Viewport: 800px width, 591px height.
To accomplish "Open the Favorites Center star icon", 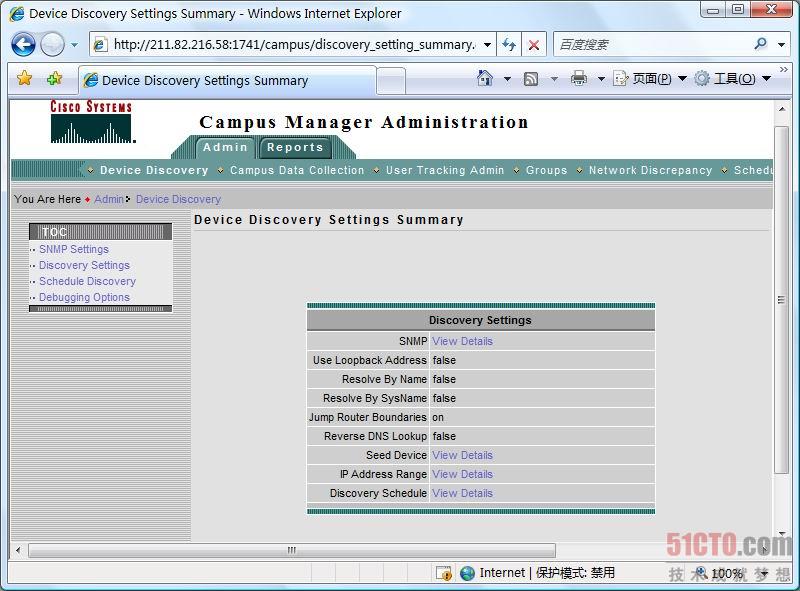I will pyautogui.click(x=24, y=79).
